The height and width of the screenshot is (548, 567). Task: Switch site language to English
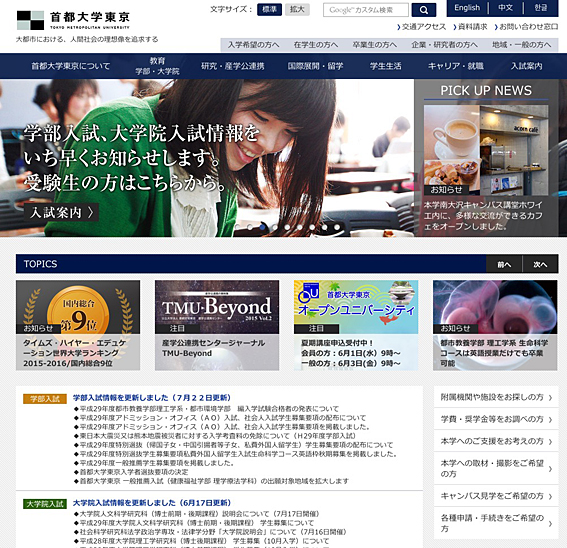pos(467,8)
